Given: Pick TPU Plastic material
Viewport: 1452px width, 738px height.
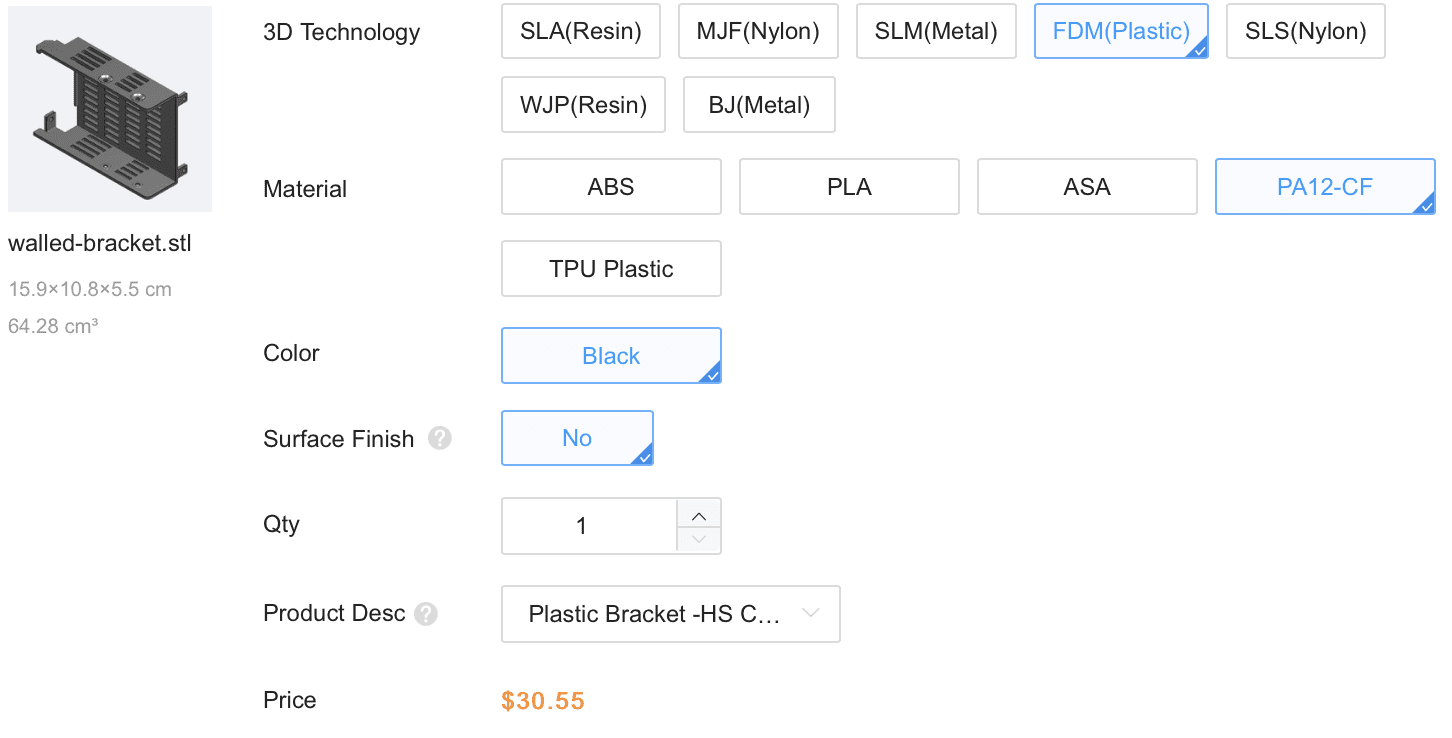Looking at the screenshot, I should [x=611, y=269].
